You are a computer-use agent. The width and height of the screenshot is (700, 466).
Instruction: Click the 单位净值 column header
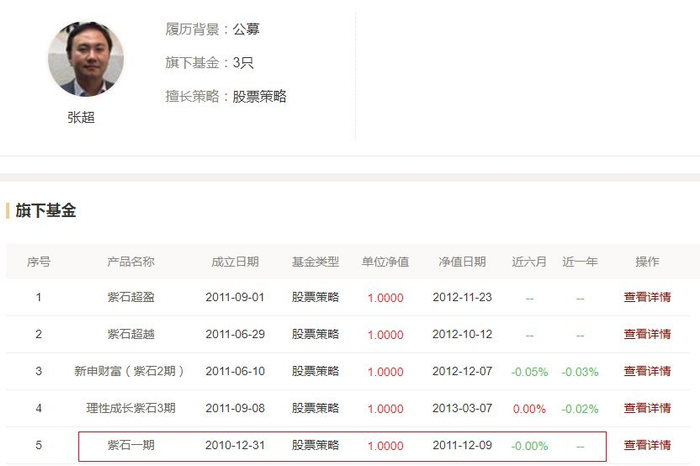tap(385, 262)
